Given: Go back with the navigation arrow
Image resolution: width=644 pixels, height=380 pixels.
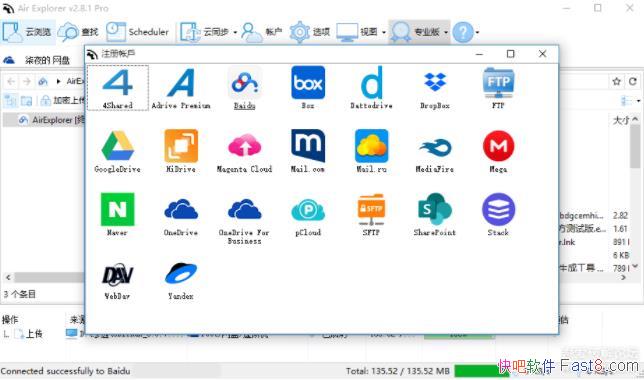Looking at the screenshot, I should [11, 81].
